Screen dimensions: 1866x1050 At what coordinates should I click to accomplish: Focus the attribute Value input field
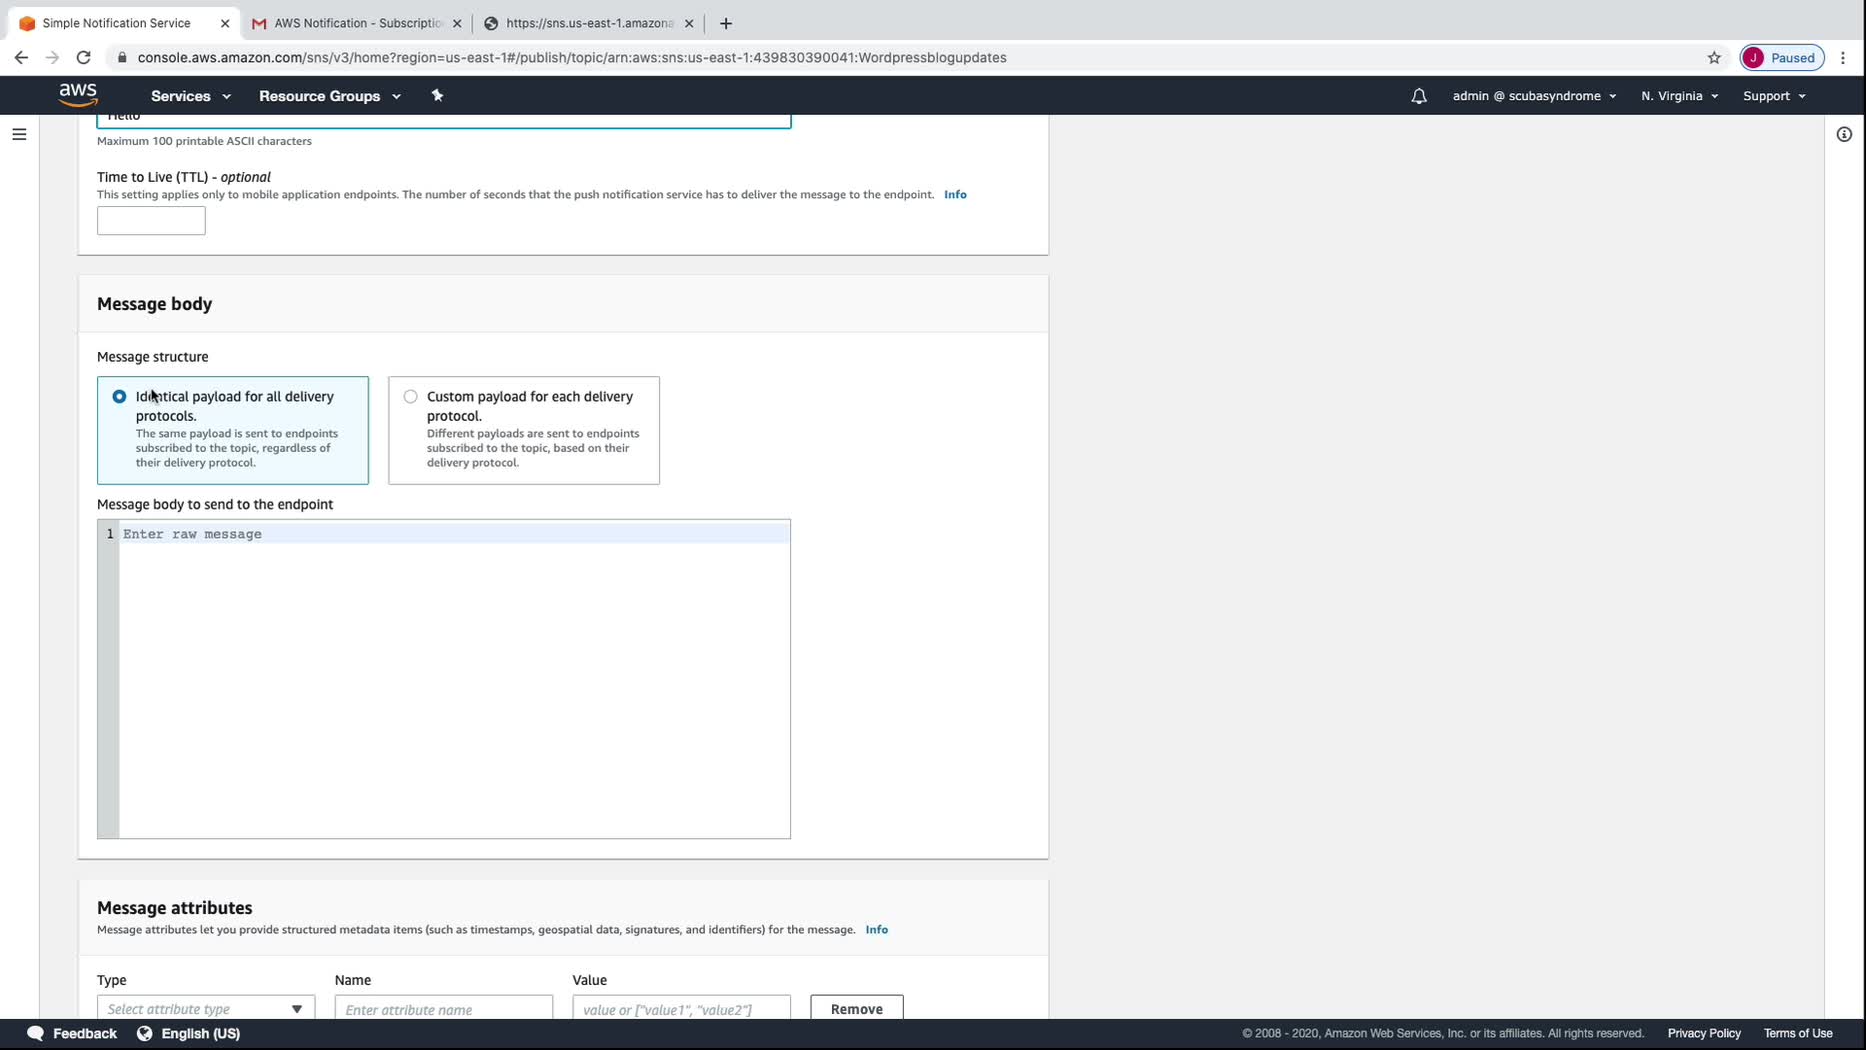682,1008
